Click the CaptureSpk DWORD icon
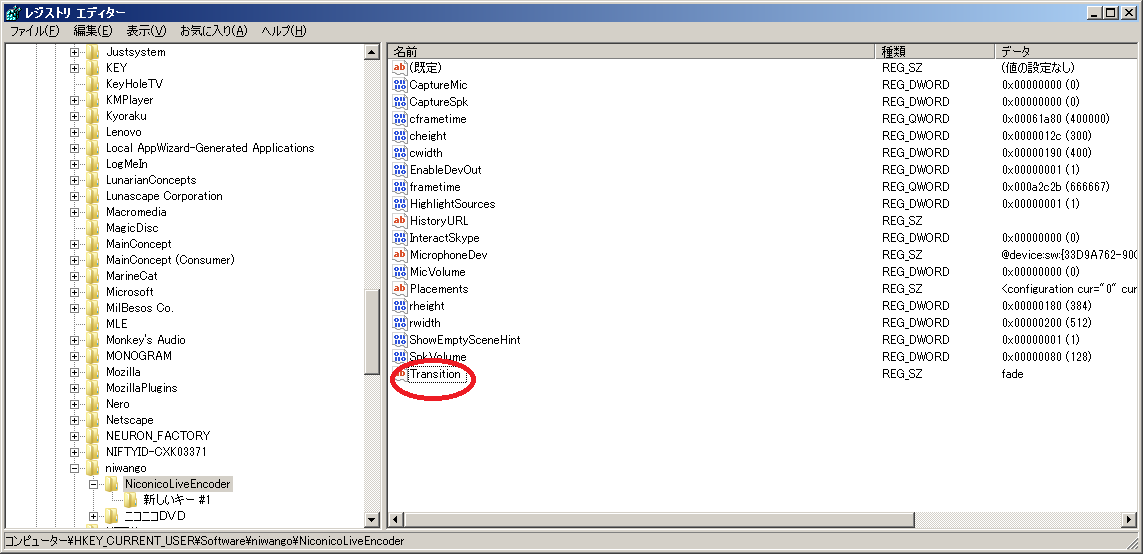Screen dimensions: 1143x554 (399, 101)
